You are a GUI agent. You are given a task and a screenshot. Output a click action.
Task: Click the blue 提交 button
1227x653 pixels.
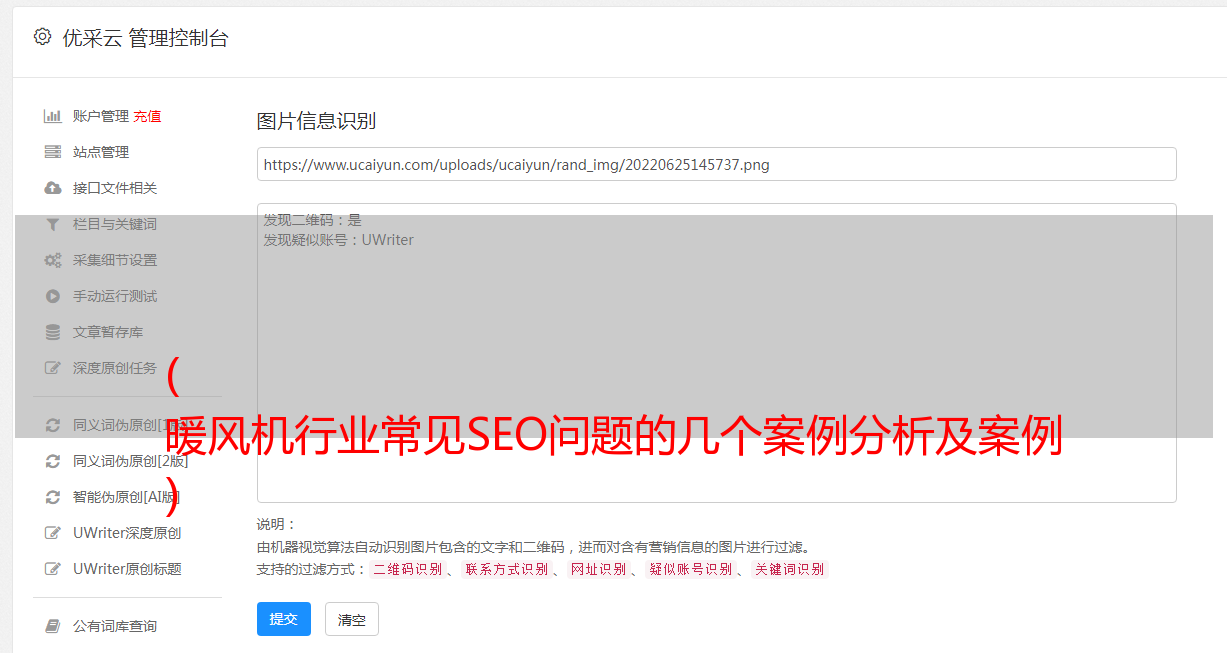(x=284, y=619)
